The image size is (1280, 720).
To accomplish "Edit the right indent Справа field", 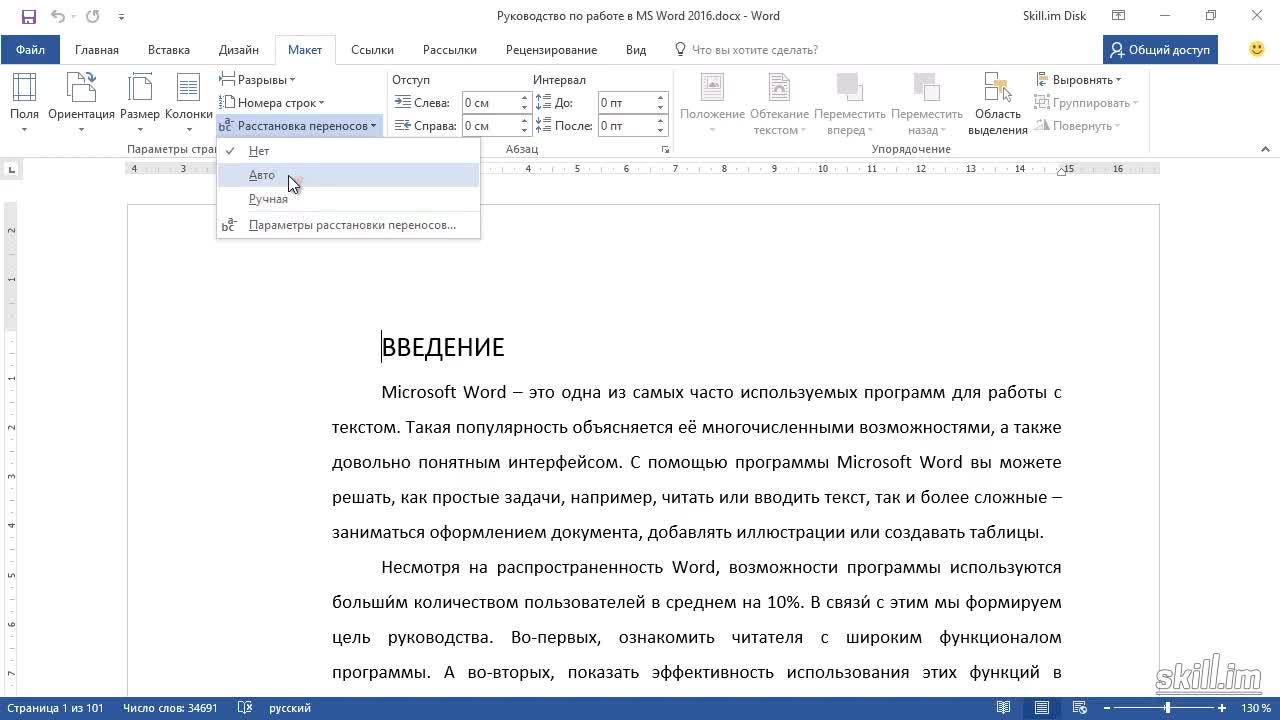I will coord(489,126).
